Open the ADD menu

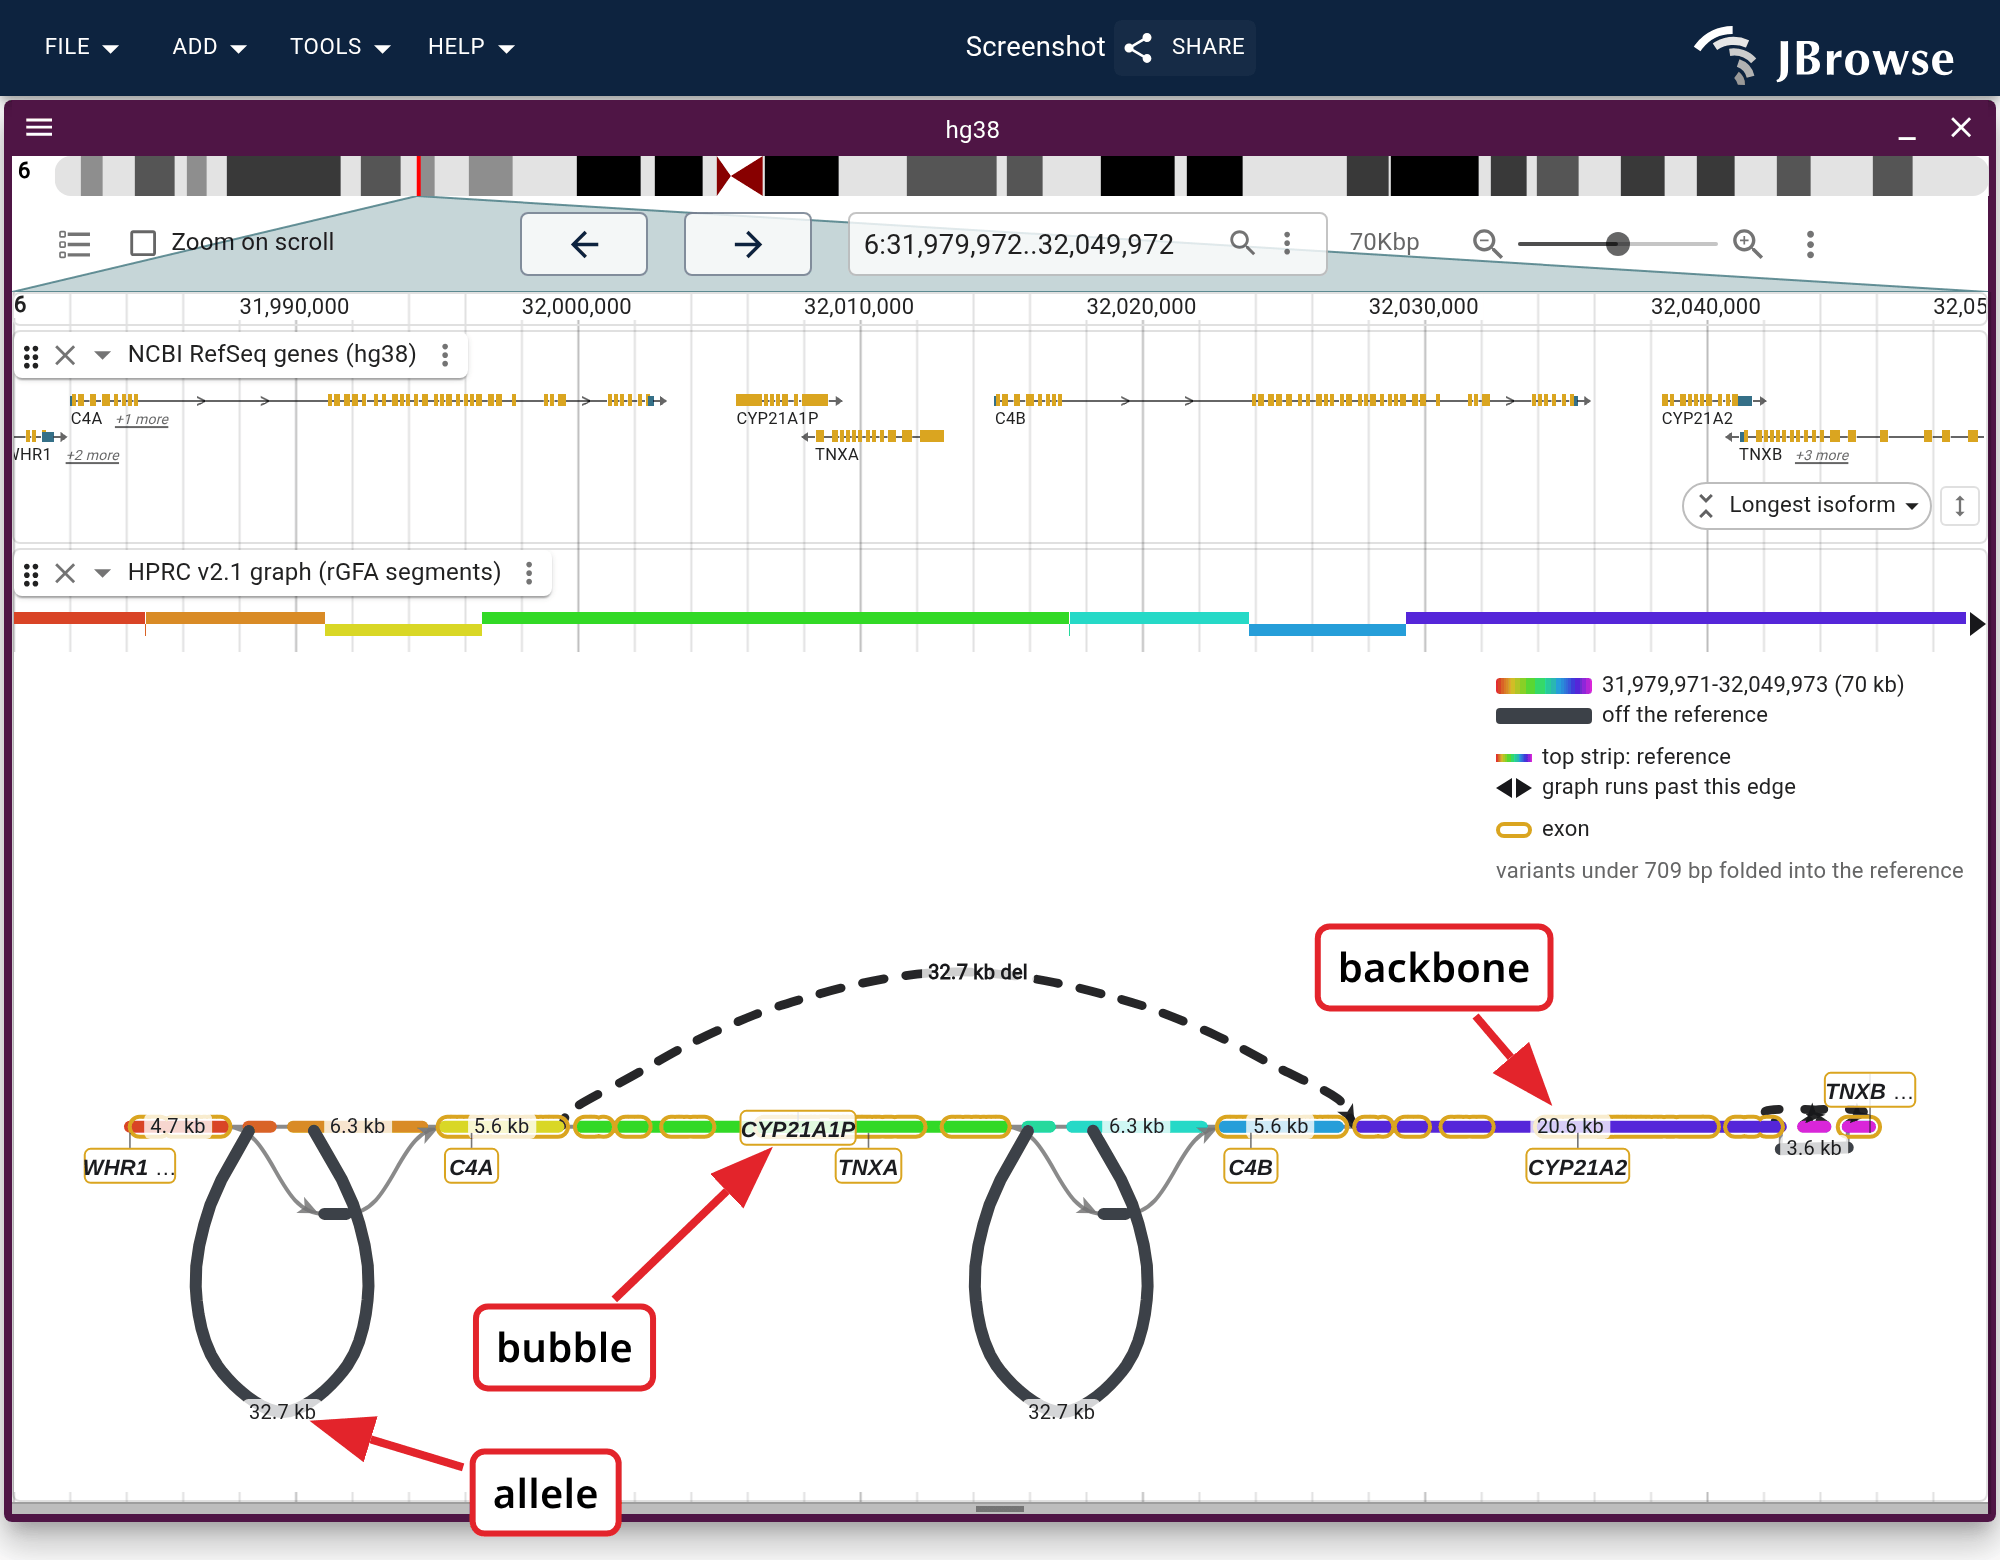pyautogui.click(x=208, y=47)
